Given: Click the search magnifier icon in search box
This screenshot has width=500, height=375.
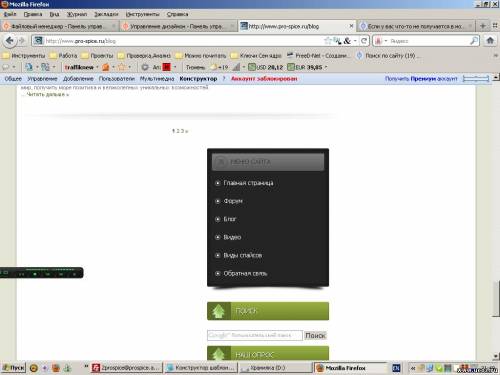Looking at the screenshot, I should [x=474, y=41].
